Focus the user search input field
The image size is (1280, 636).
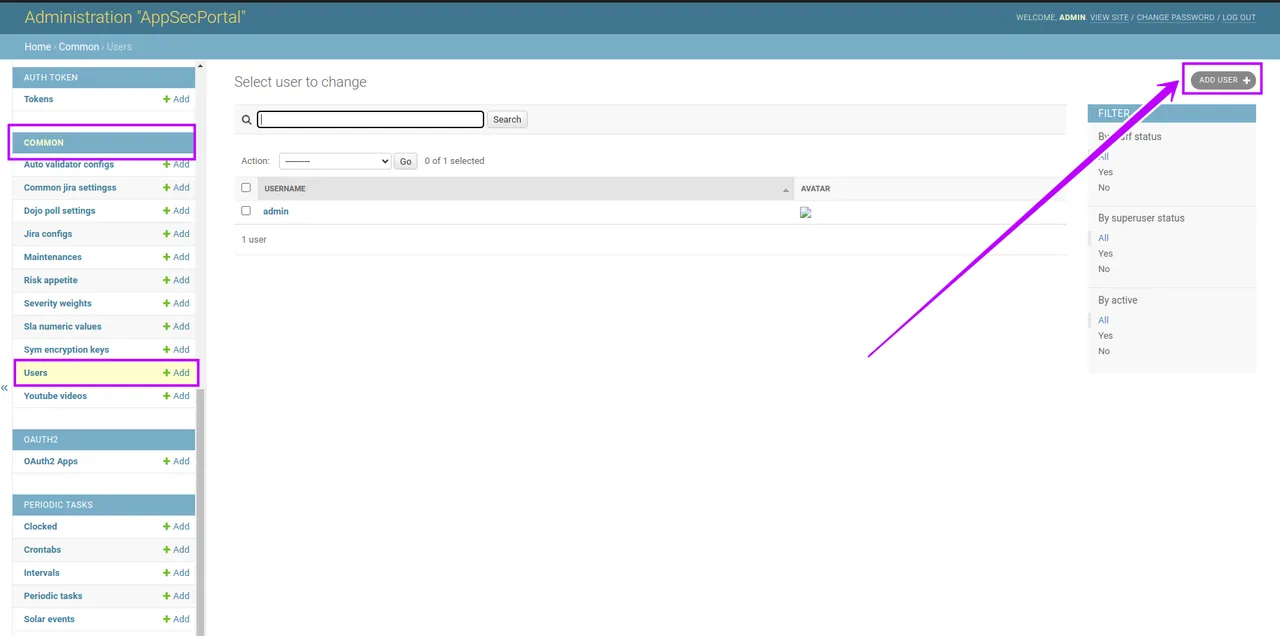pos(370,119)
